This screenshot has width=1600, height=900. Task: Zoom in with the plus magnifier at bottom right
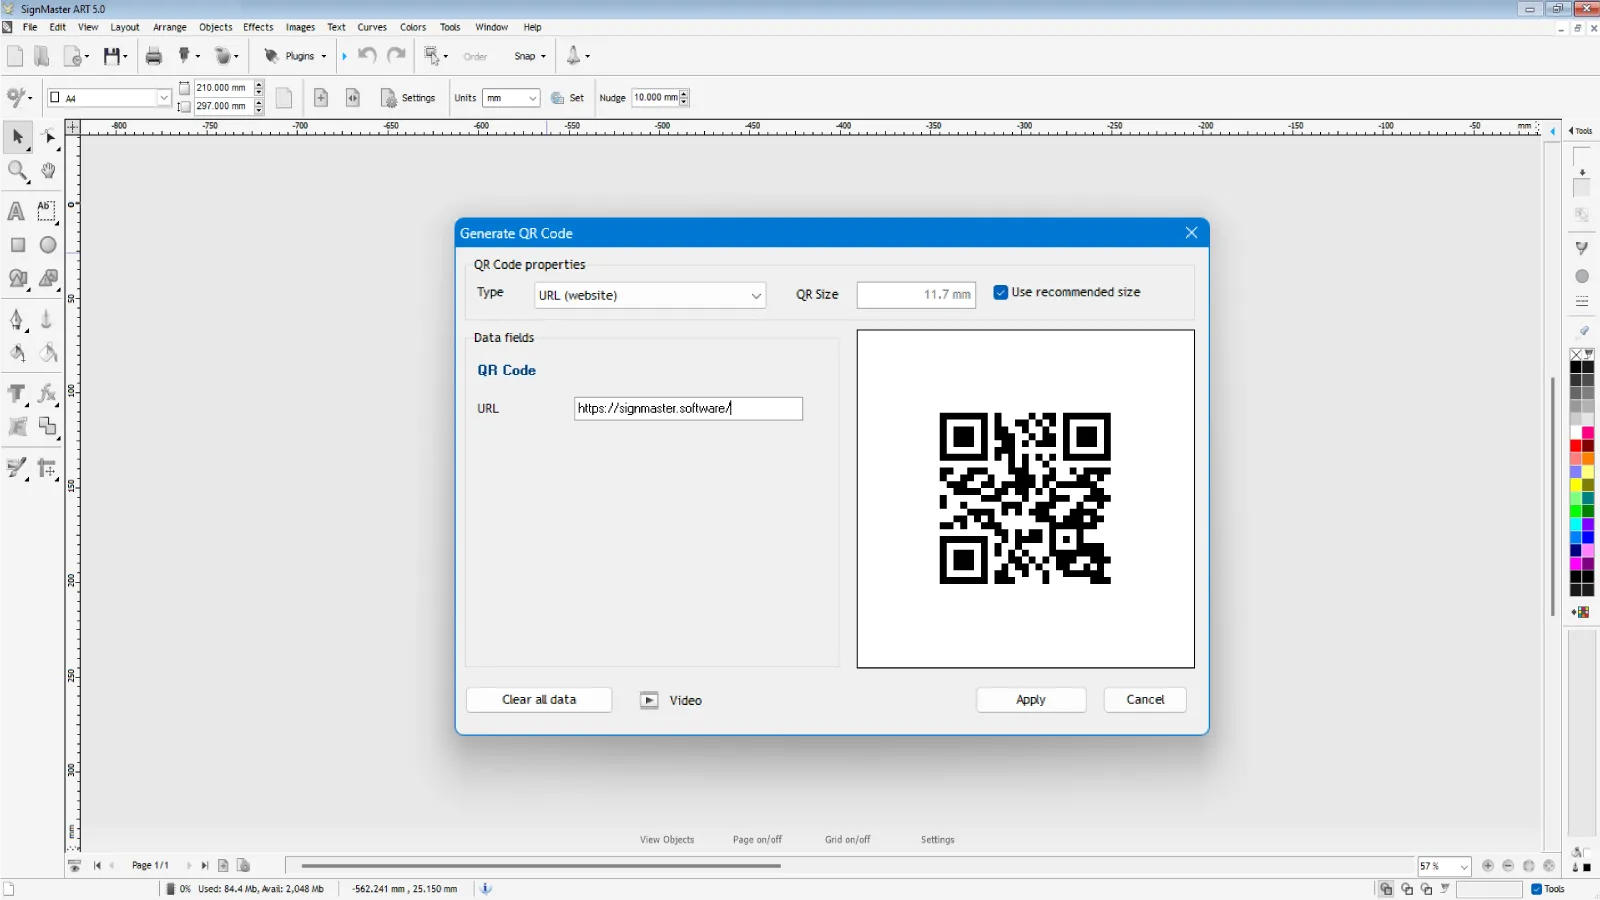tap(1488, 866)
